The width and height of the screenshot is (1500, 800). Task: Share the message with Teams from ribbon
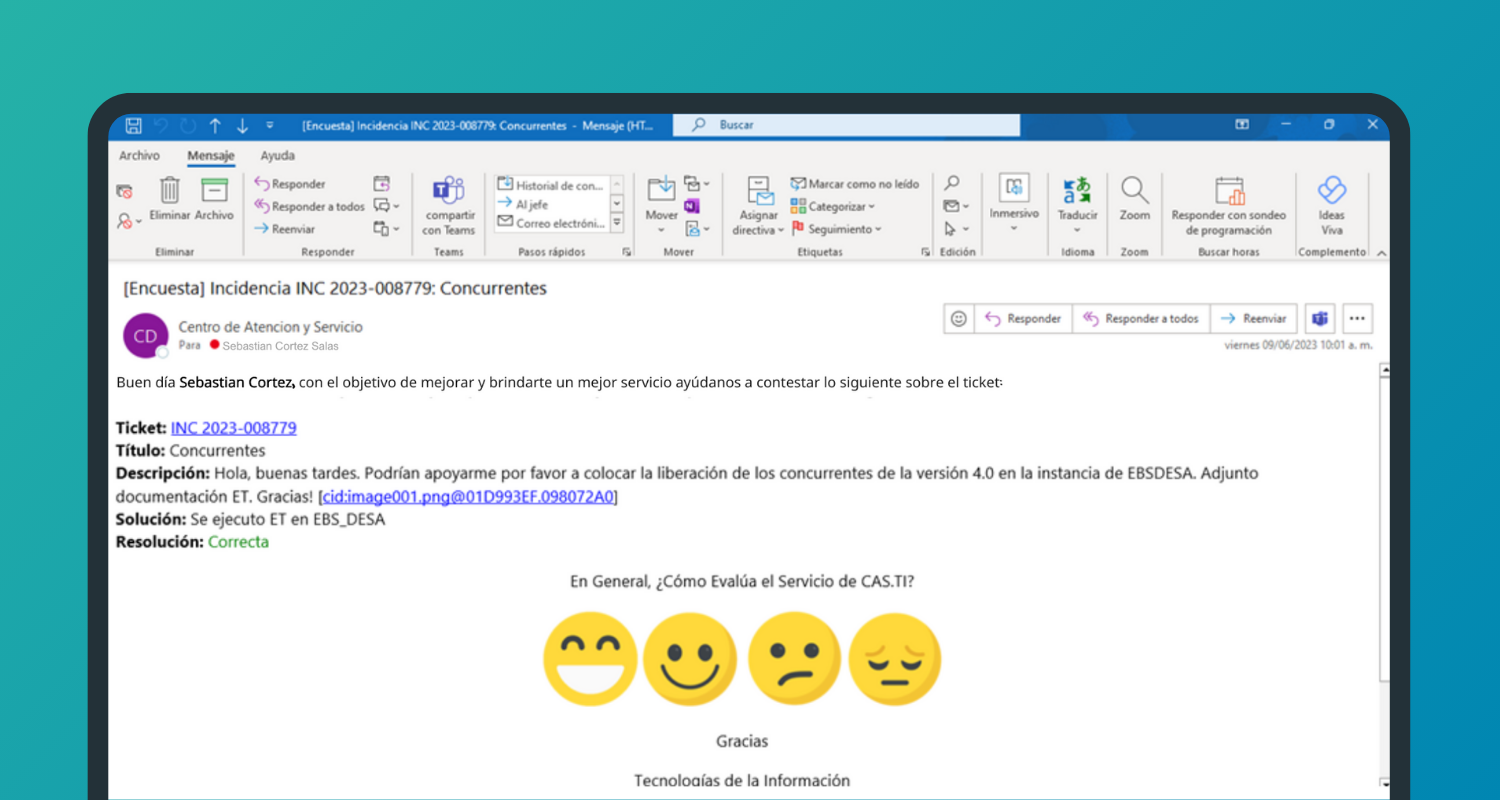pyautogui.click(x=448, y=207)
